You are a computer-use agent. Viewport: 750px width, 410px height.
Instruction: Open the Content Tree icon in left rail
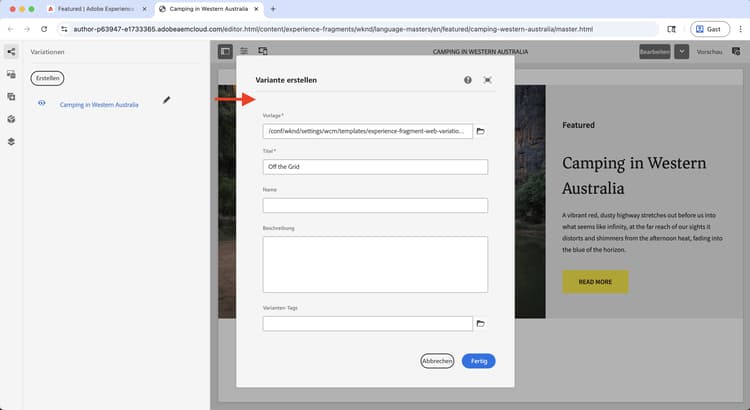pos(11,119)
